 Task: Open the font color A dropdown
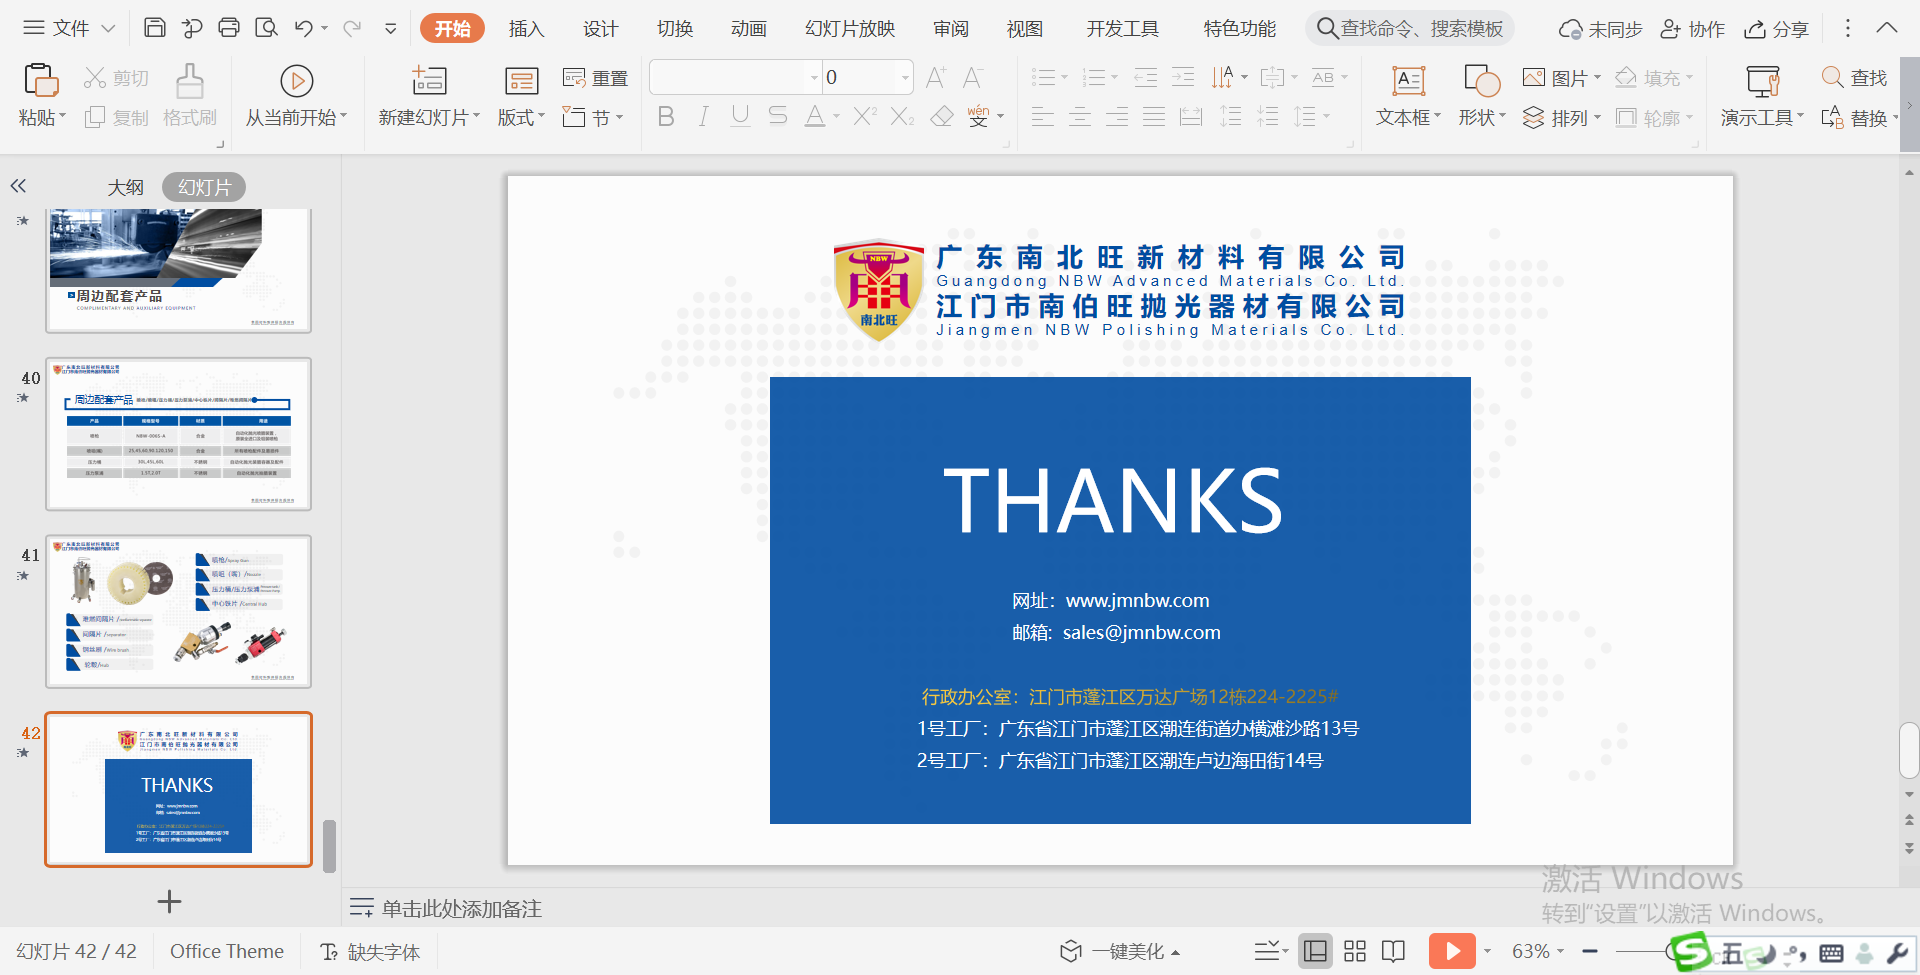[837, 117]
